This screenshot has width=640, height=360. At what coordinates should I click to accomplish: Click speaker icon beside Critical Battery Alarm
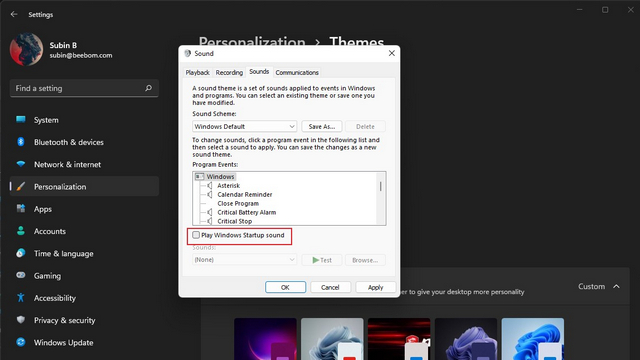pos(209,212)
